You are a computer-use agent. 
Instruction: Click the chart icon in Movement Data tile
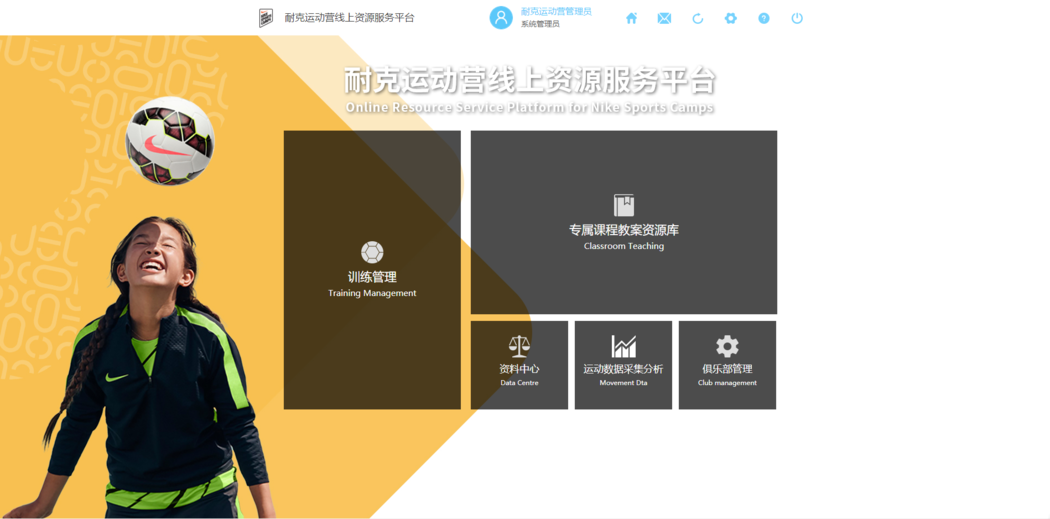pyautogui.click(x=623, y=346)
